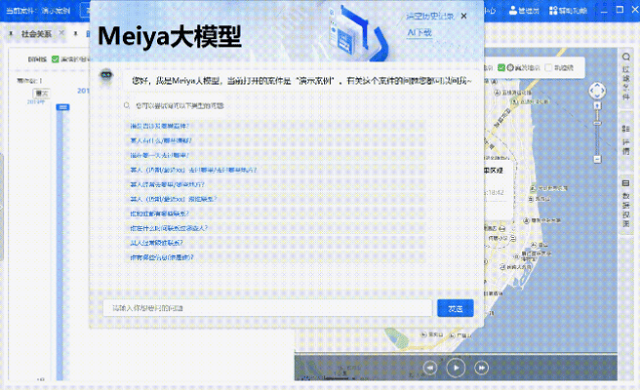Toggle the green checkbox above the timeline

pos(56,59)
